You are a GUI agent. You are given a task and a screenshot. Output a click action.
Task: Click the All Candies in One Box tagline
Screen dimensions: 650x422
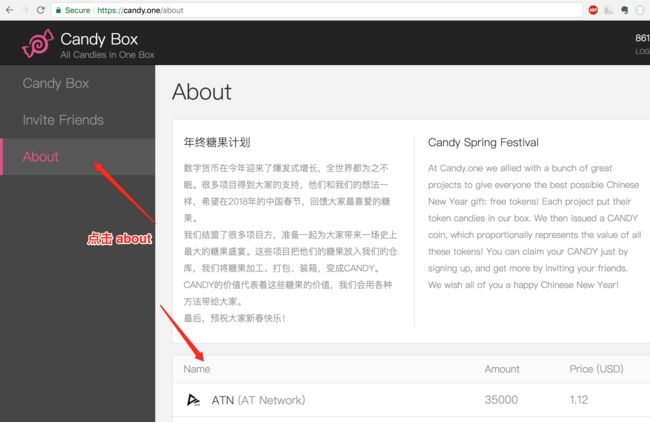pos(107,55)
